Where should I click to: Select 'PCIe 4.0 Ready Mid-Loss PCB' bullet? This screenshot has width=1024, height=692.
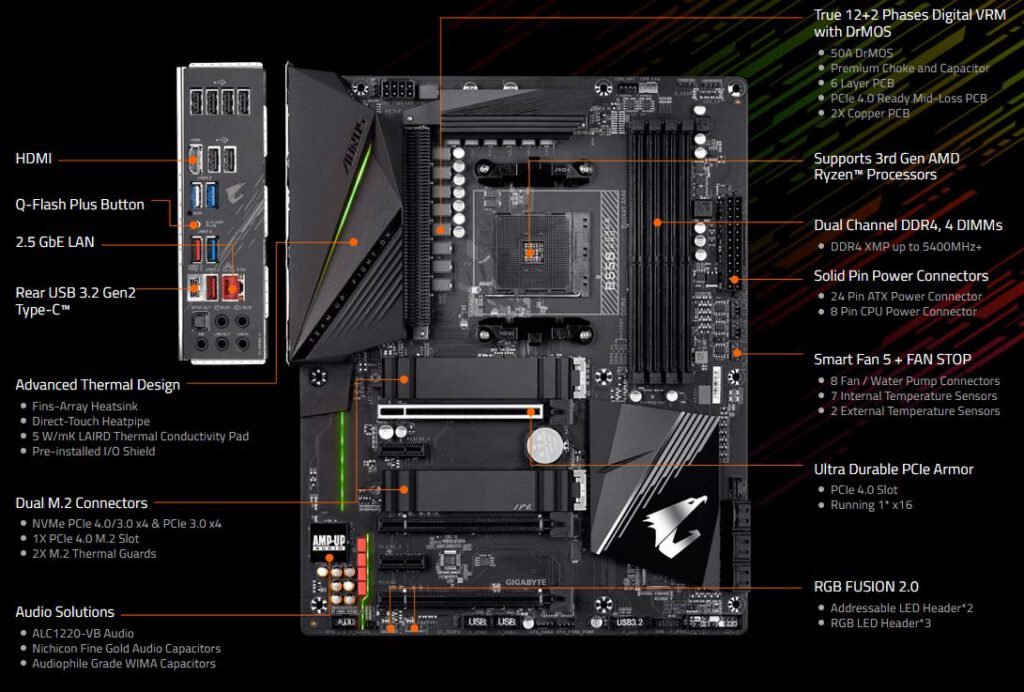(908, 98)
